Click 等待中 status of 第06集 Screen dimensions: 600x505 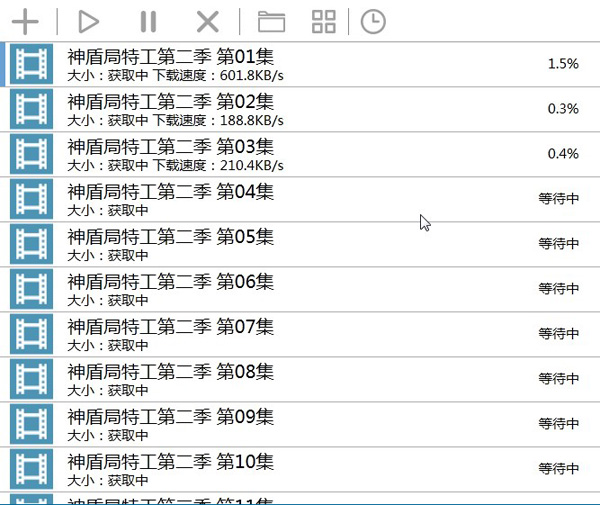coord(559,288)
